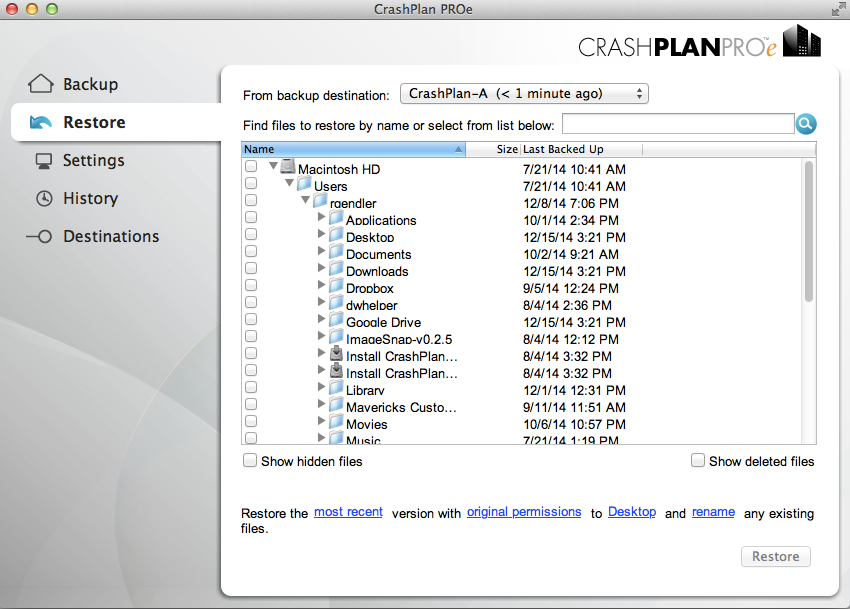Sort by the Last Backed Up column
Viewport: 850px width, 609px height.
pyautogui.click(x=581, y=149)
